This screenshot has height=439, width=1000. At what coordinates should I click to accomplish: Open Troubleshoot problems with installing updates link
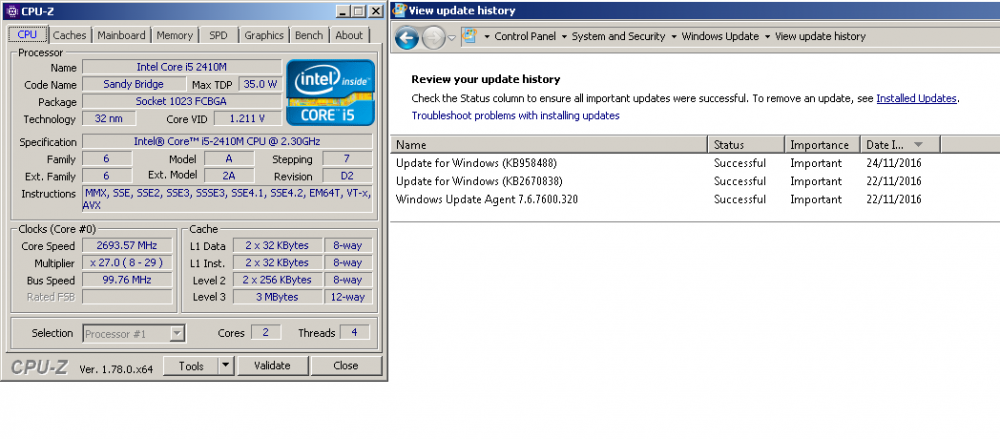click(515, 115)
